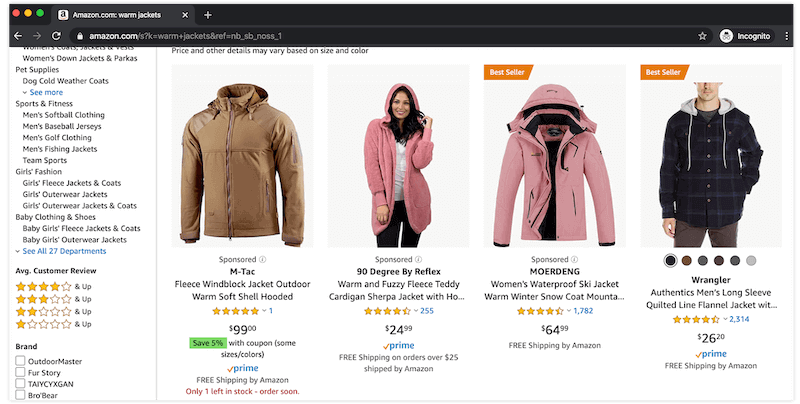800x404 pixels.
Task: Open Girls' Fleece Jackets & Coats category
Action: (x=72, y=183)
